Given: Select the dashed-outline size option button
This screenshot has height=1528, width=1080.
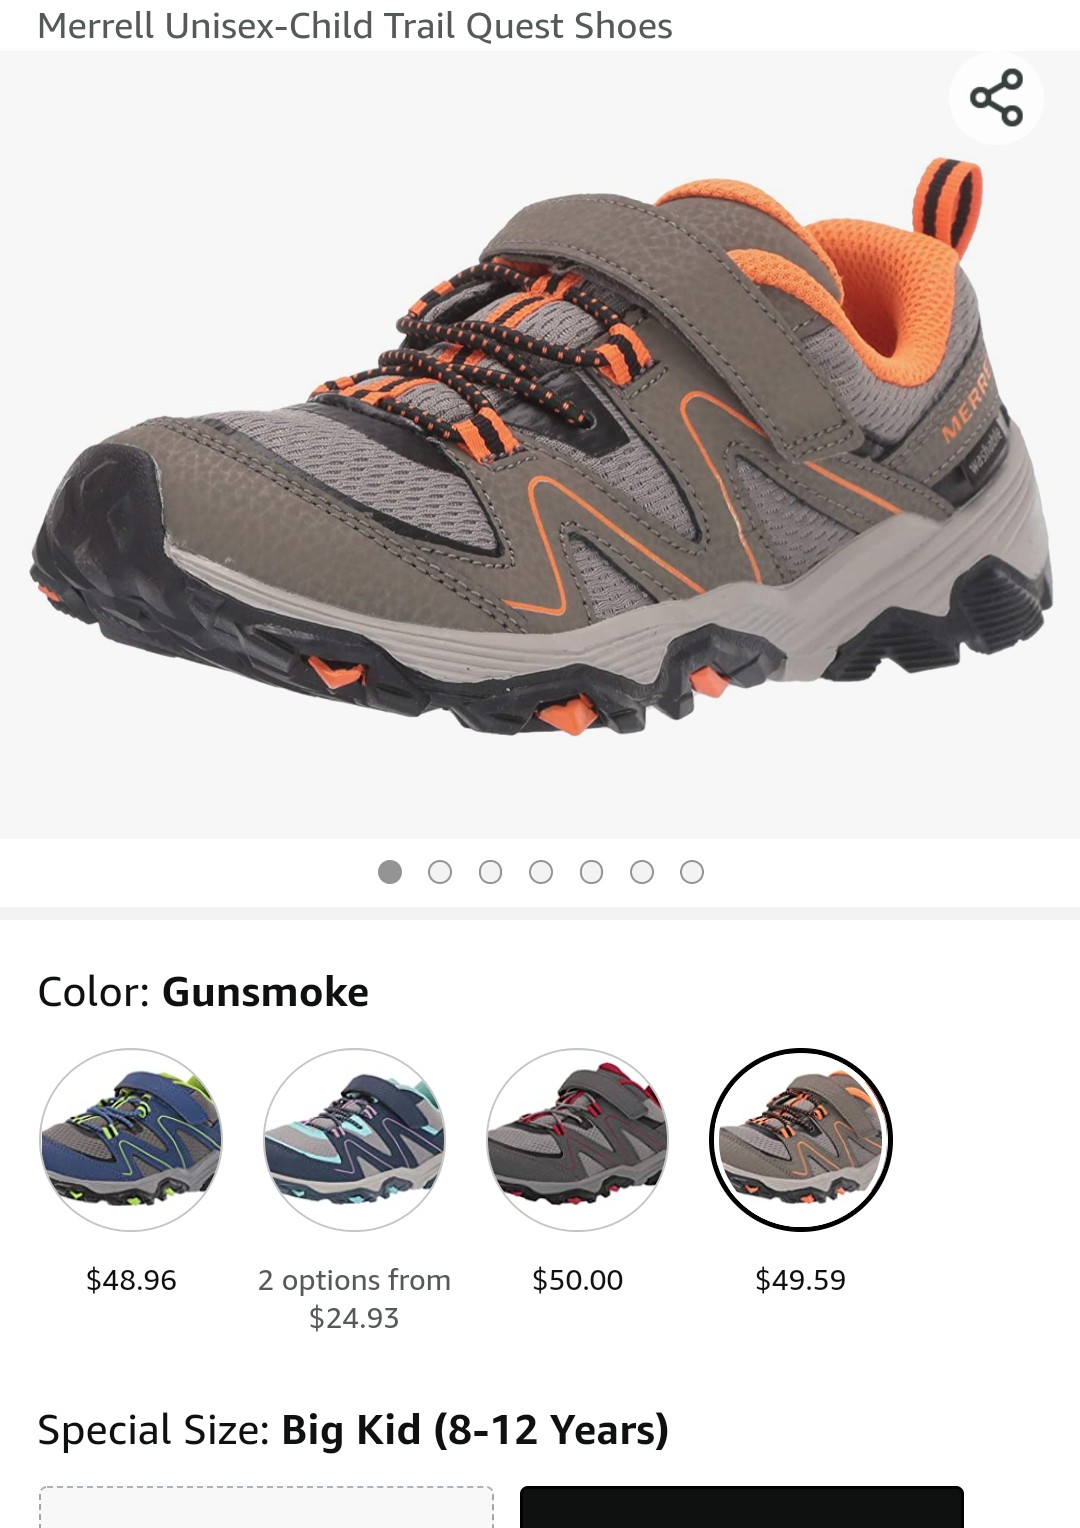Looking at the screenshot, I should point(266,1507).
